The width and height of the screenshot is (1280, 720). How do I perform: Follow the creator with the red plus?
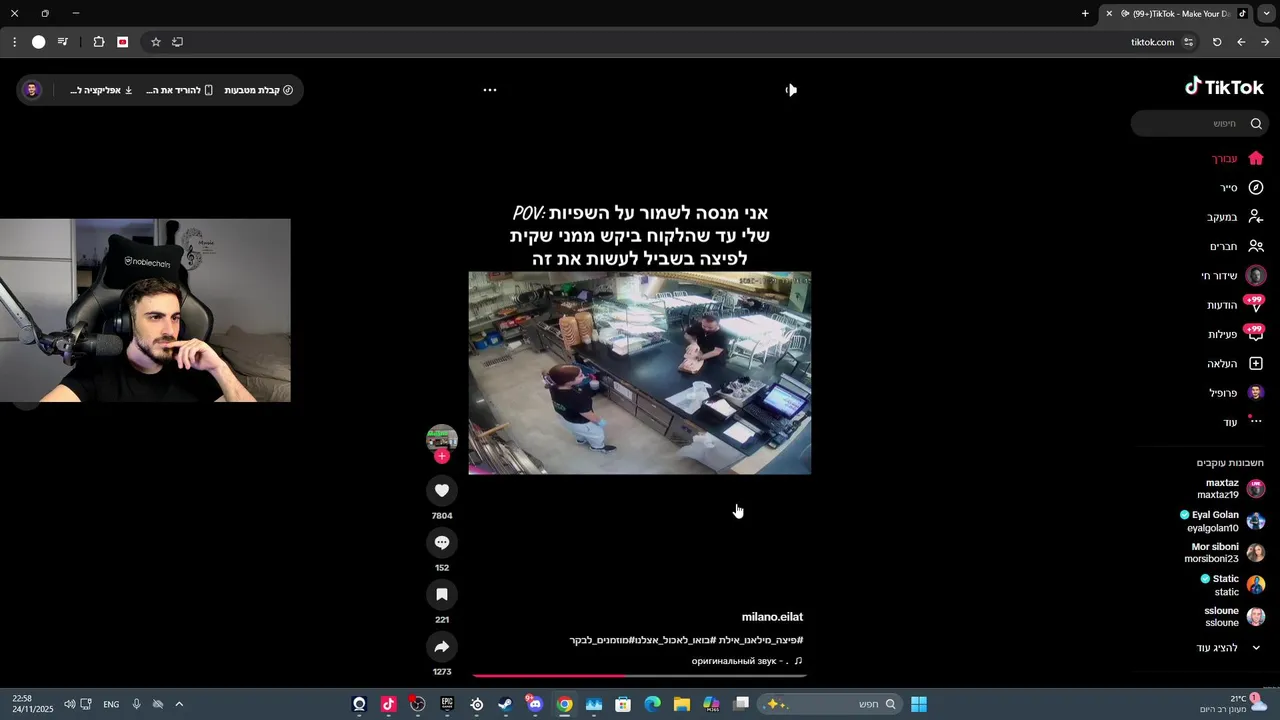pos(442,456)
